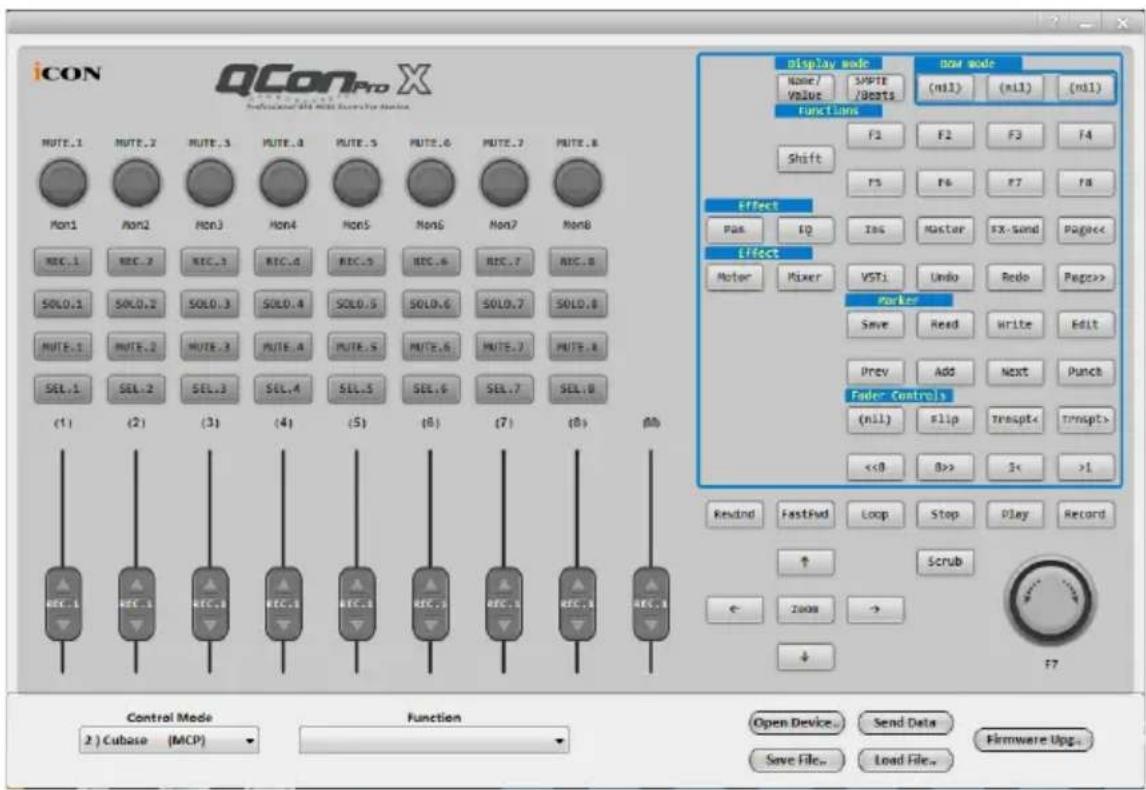Click the Record transport button

(1085, 514)
